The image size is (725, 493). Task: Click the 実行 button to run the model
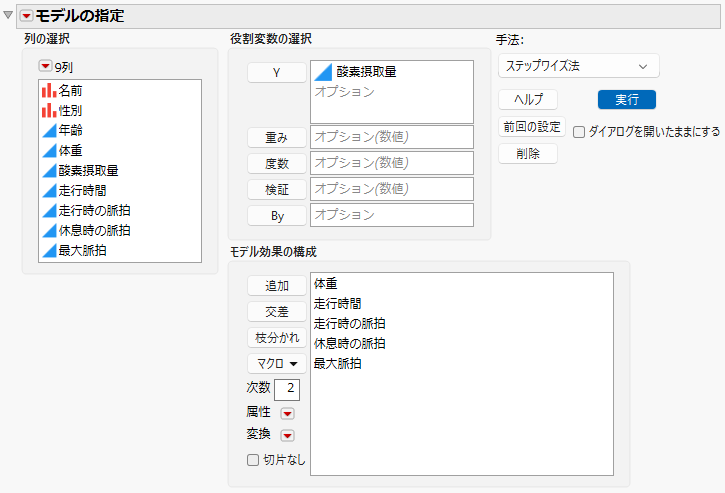tap(627, 99)
